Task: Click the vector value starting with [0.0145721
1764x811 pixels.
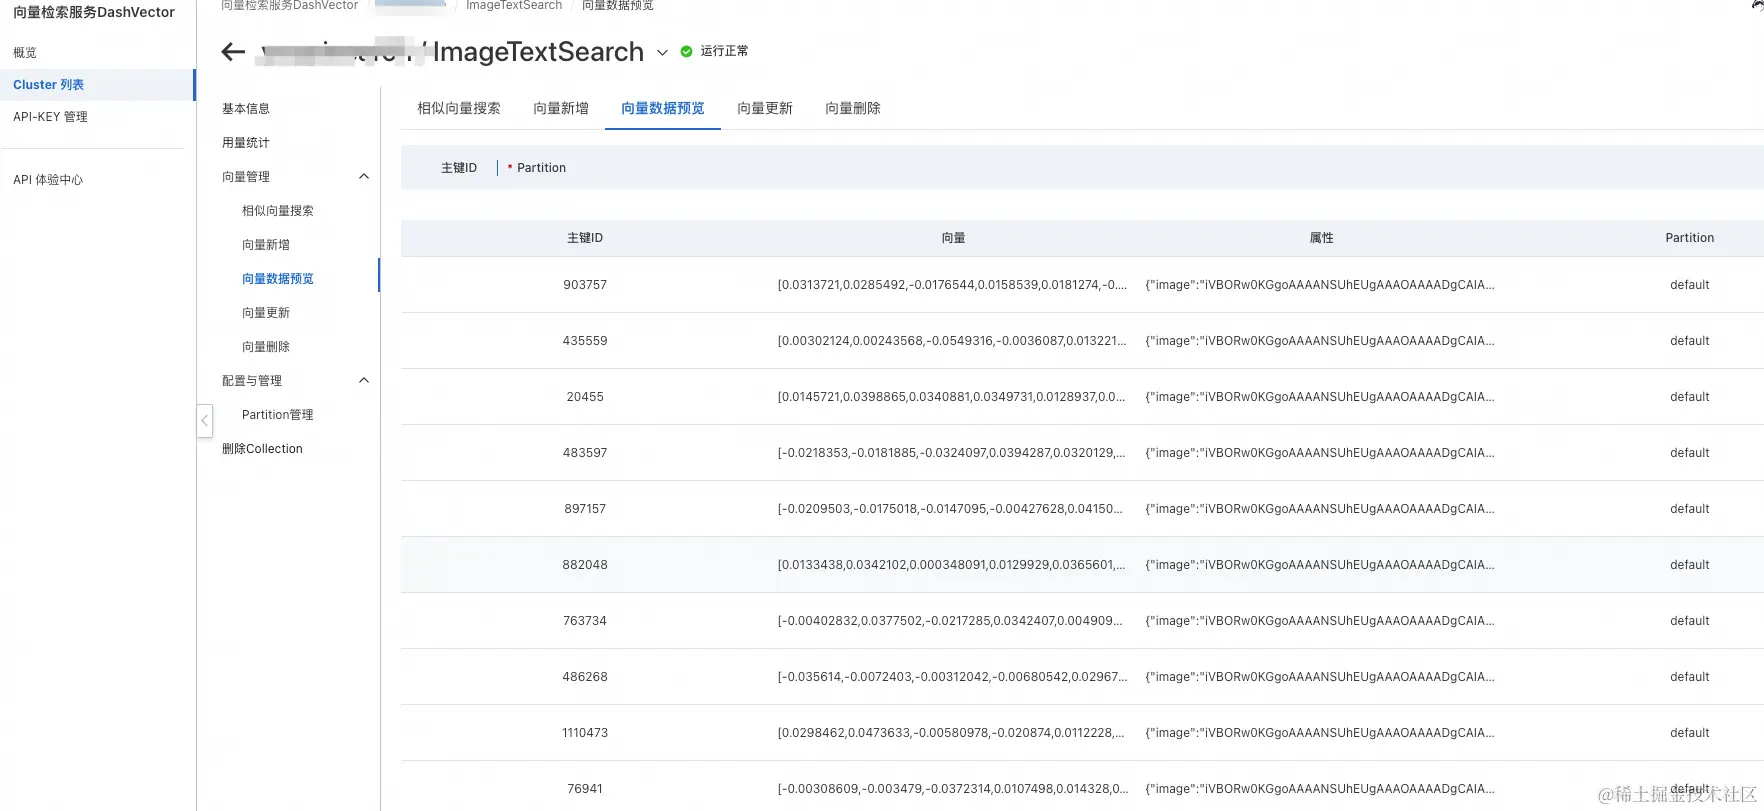Action: (x=951, y=397)
